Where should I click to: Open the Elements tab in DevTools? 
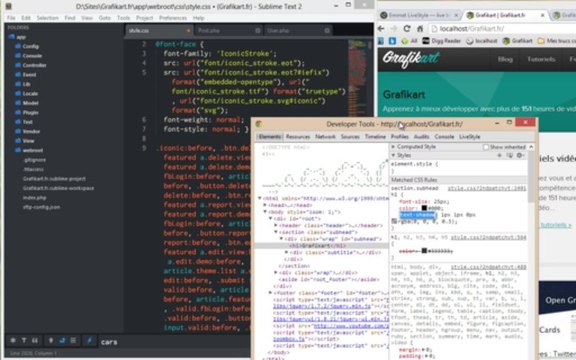pyautogui.click(x=270, y=137)
